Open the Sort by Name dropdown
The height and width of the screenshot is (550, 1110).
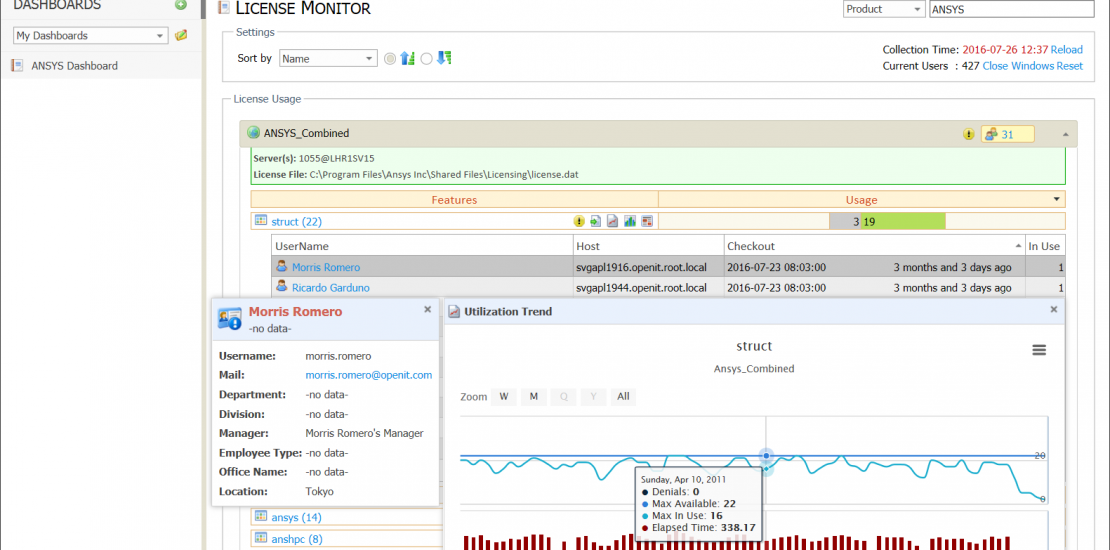[328, 59]
